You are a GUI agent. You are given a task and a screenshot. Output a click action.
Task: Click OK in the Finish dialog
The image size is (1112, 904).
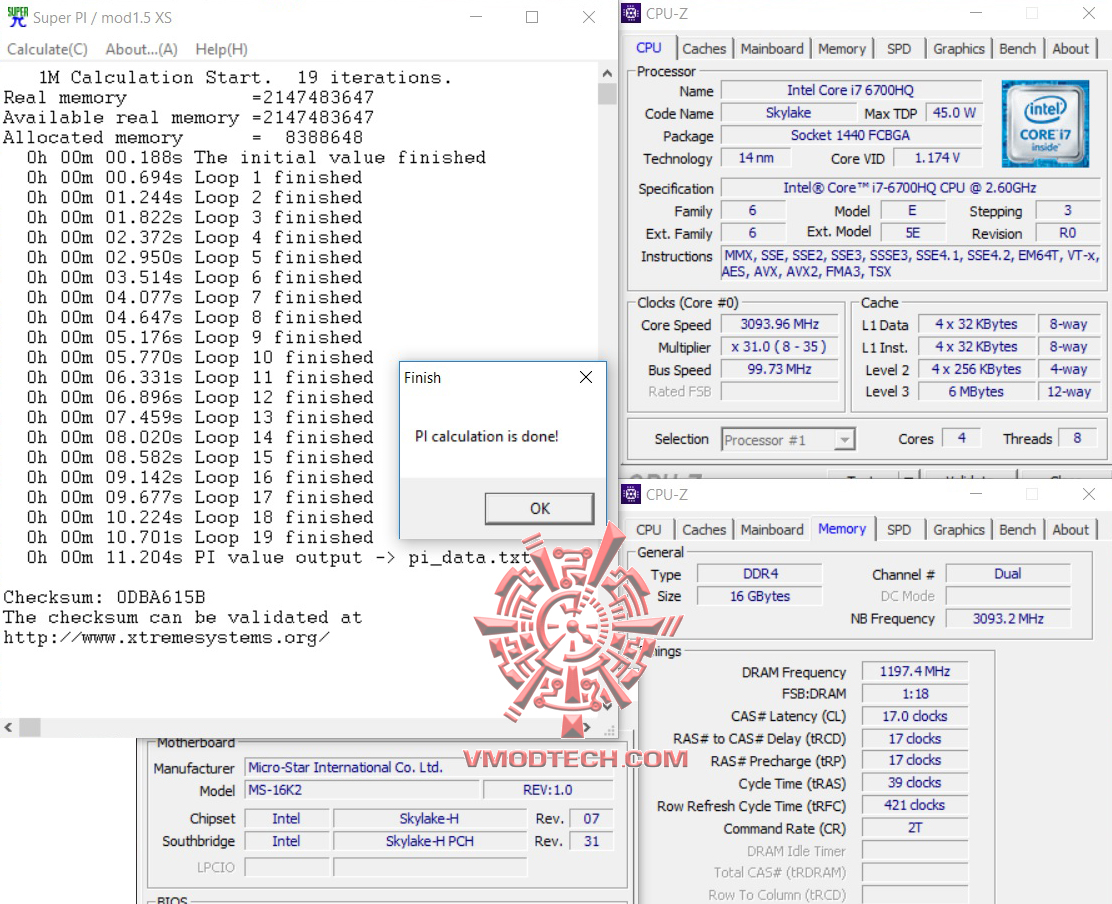(x=539, y=508)
